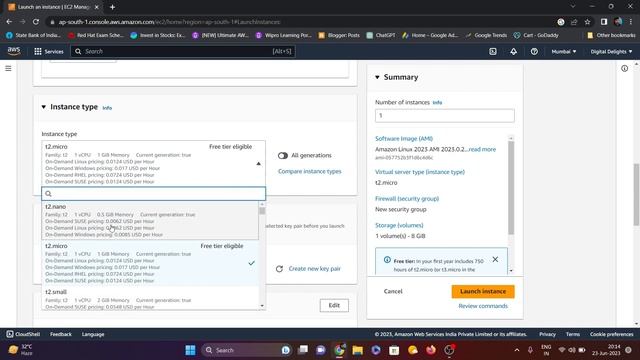This screenshot has width=640, height=360.
Task: Click Launch instance button
Action: 483,291
